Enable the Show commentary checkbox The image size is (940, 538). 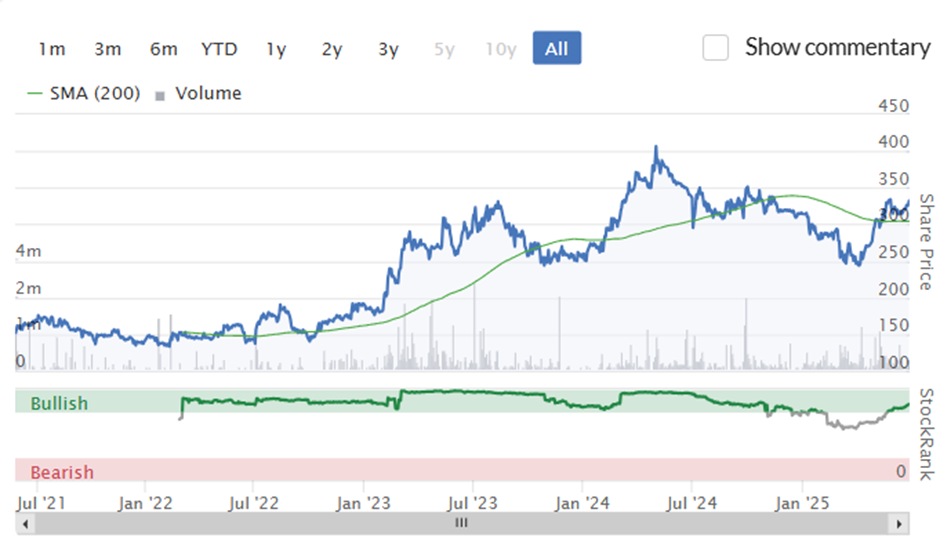[x=715, y=47]
